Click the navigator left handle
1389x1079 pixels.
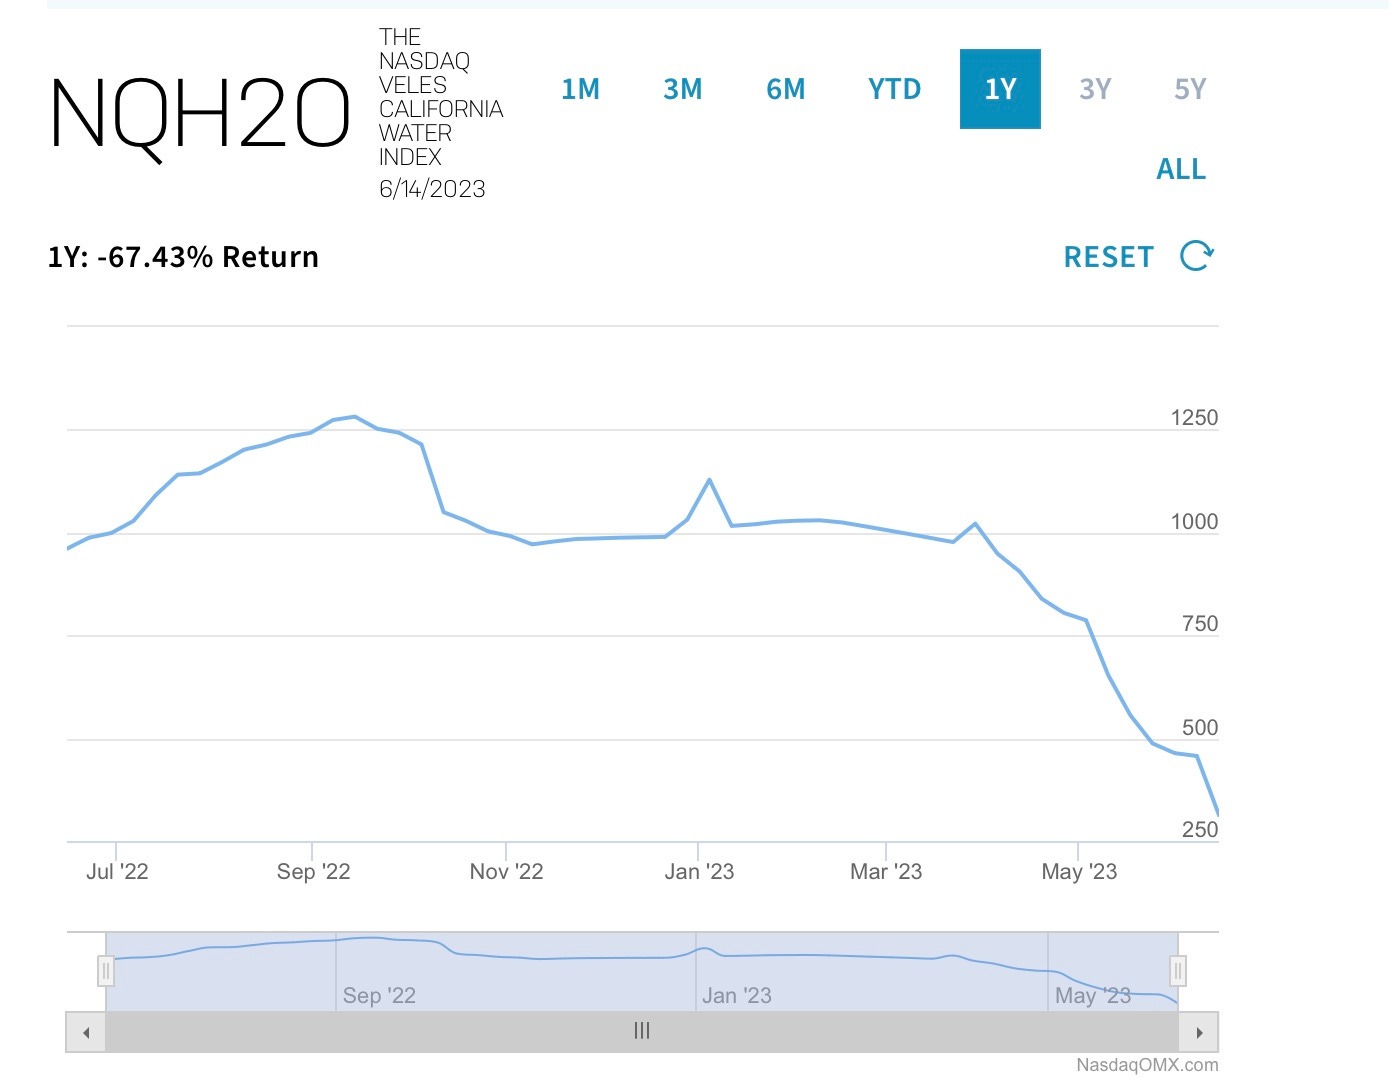point(106,971)
